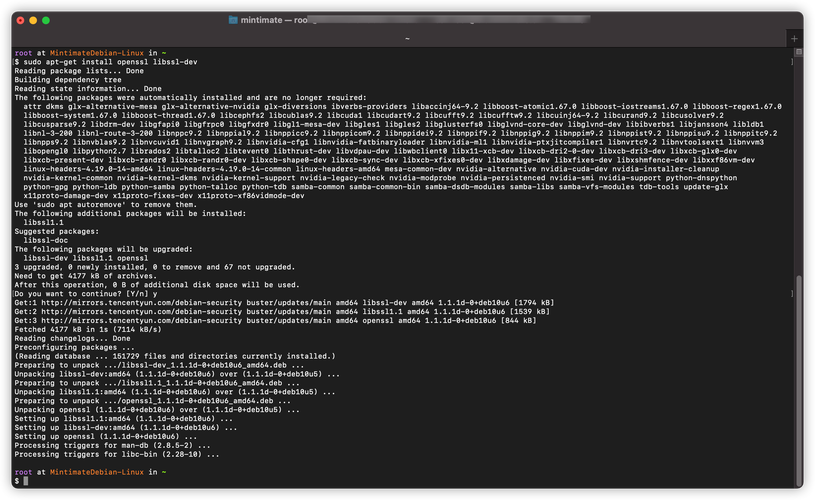Click 'Need to get 4177 kB of archives.'
Screen dimensions: 815x500
click(x=86, y=275)
